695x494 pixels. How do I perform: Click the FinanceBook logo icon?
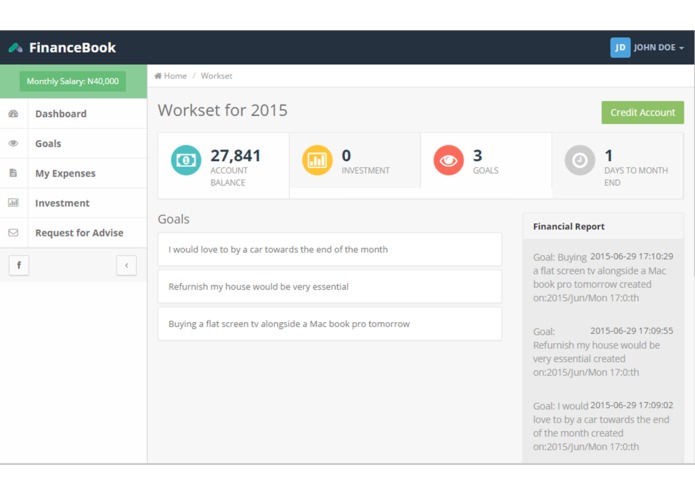pyautogui.click(x=16, y=47)
